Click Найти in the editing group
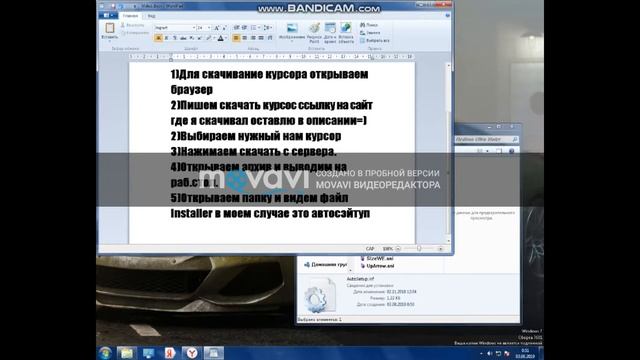 point(369,25)
